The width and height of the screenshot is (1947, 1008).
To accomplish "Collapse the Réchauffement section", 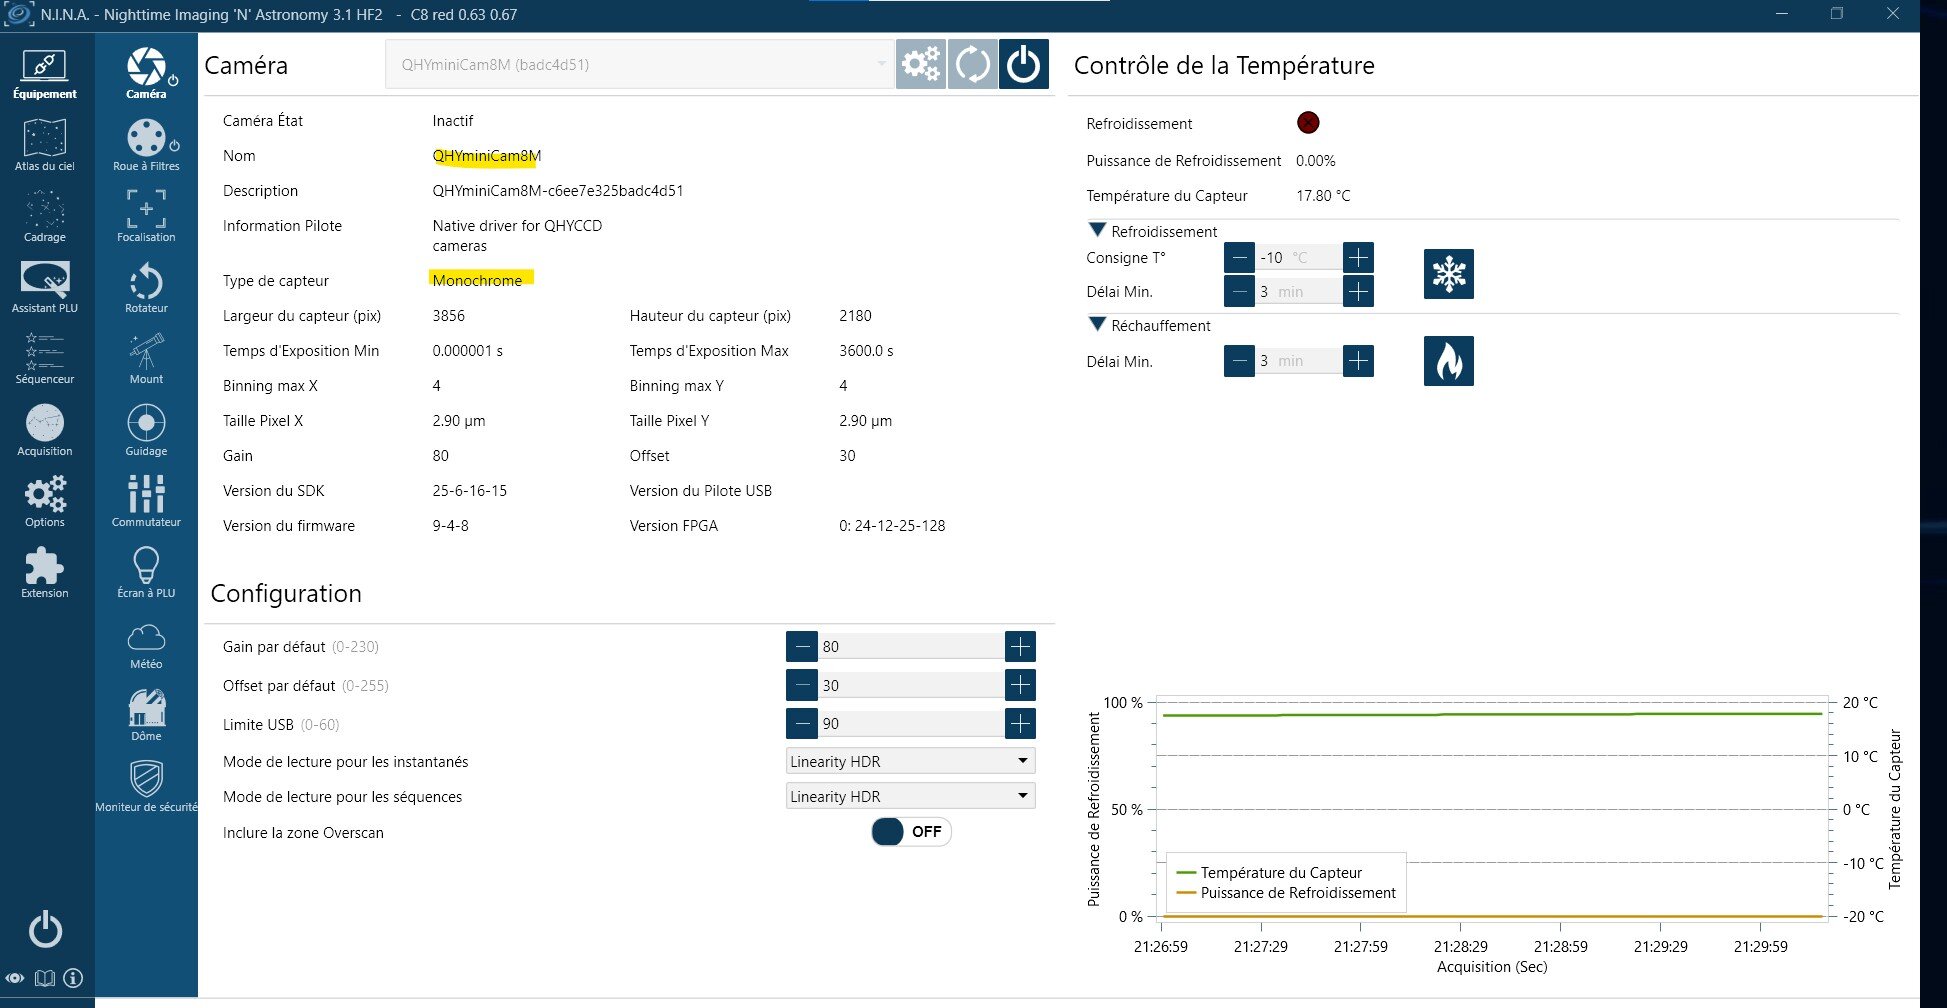I will coord(1097,325).
